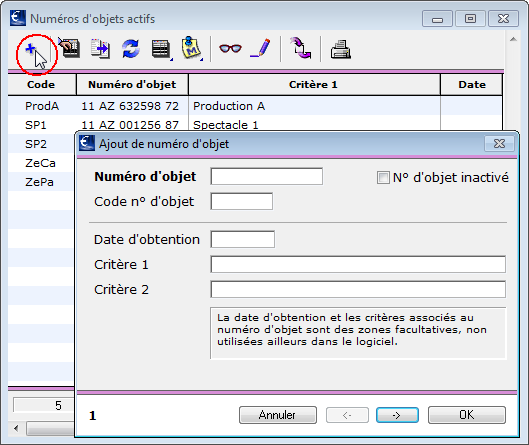This screenshot has height=445, width=529.
Task: Click the printer icon
Action: pyautogui.click(x=341, y=49)
